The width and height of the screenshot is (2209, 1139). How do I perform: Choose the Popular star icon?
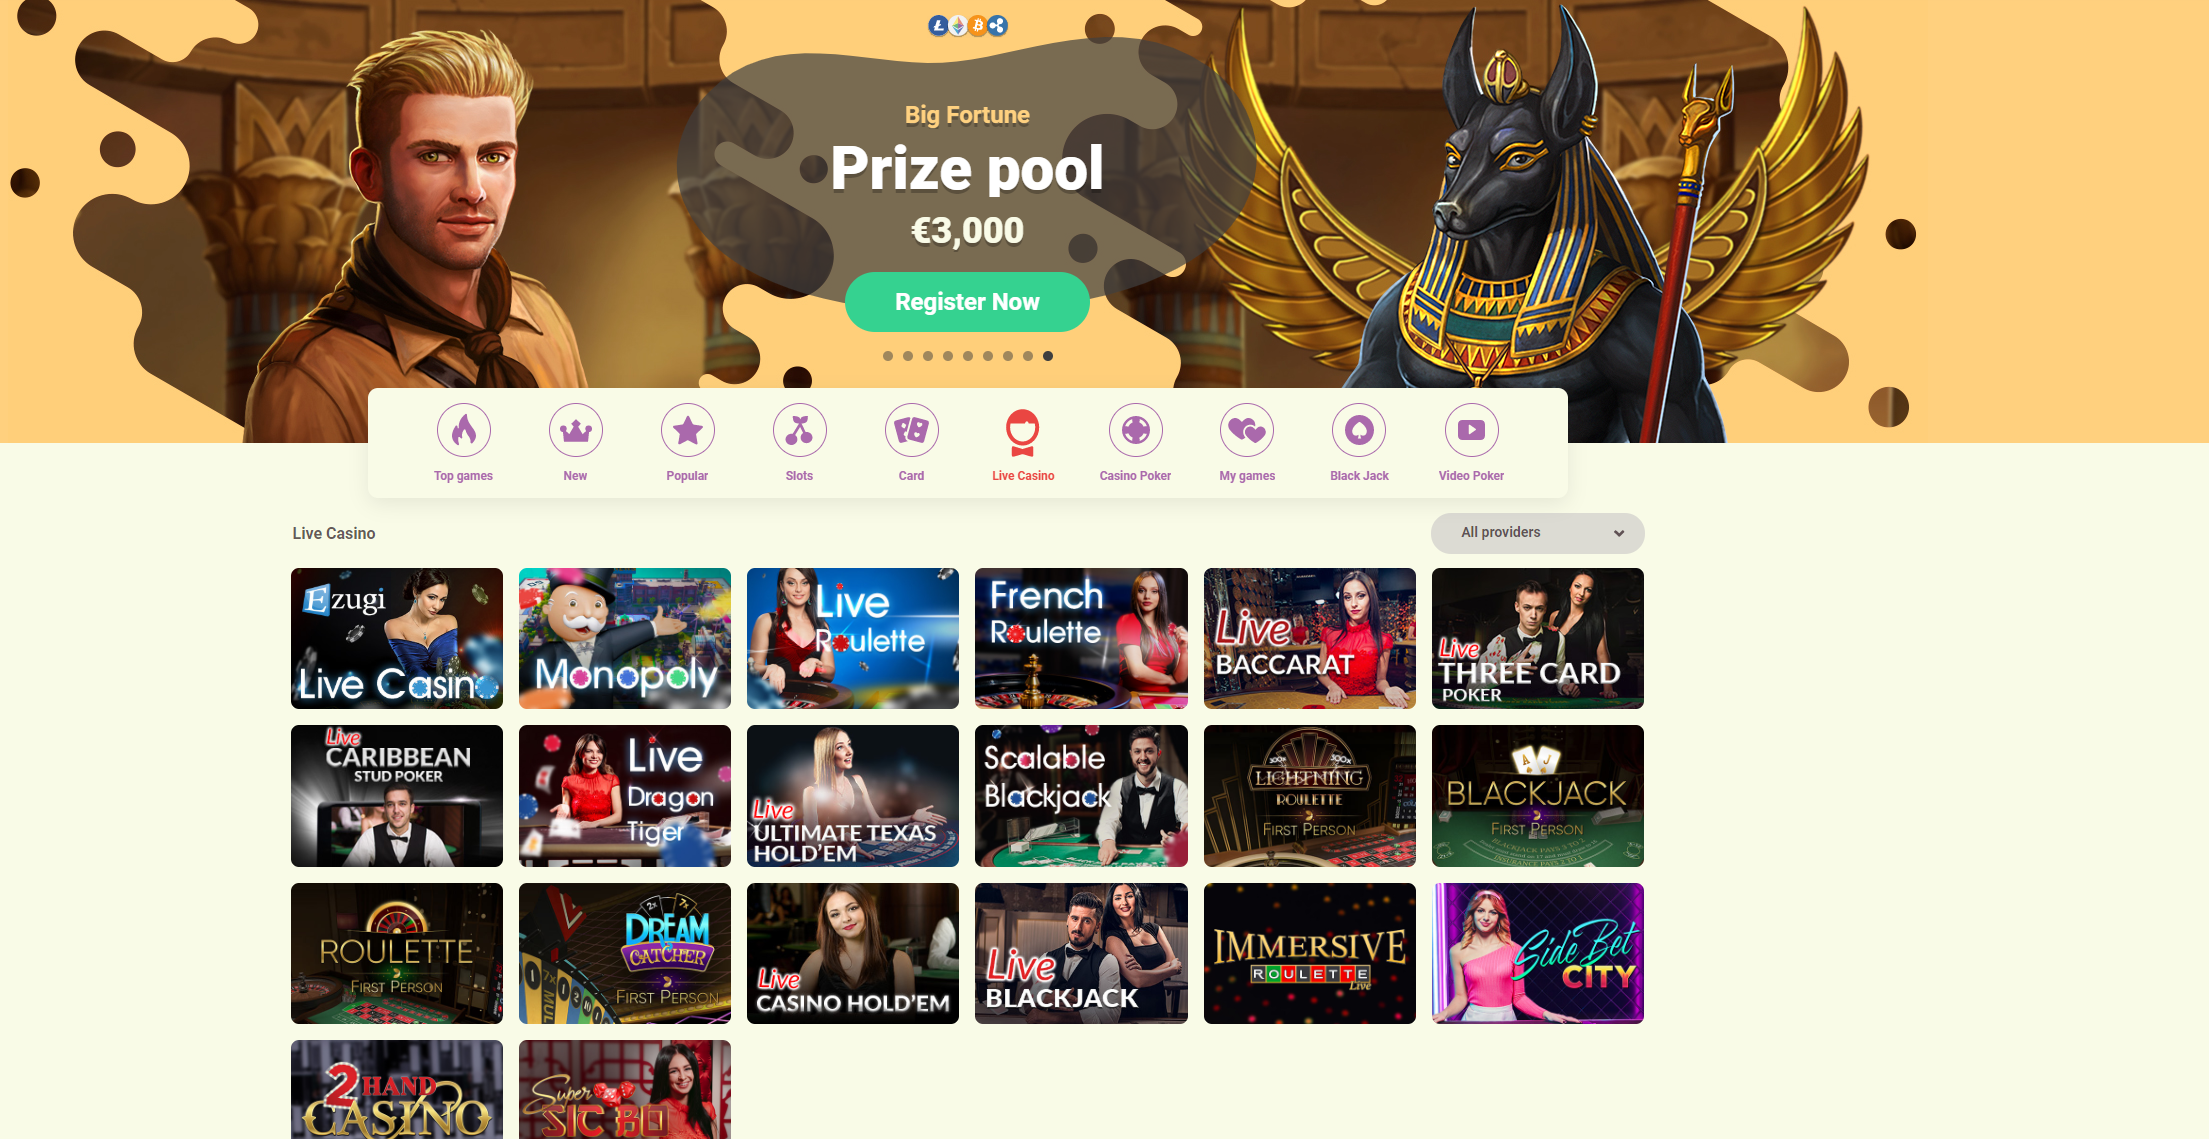[687, 431]
